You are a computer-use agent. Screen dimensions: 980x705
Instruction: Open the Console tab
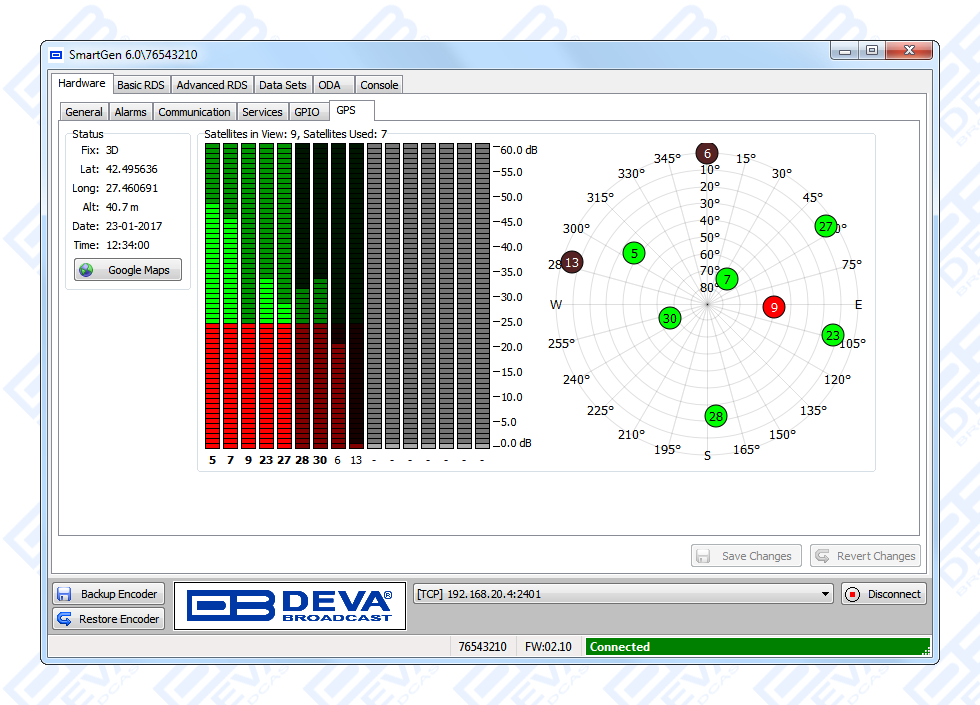[379, 85]
